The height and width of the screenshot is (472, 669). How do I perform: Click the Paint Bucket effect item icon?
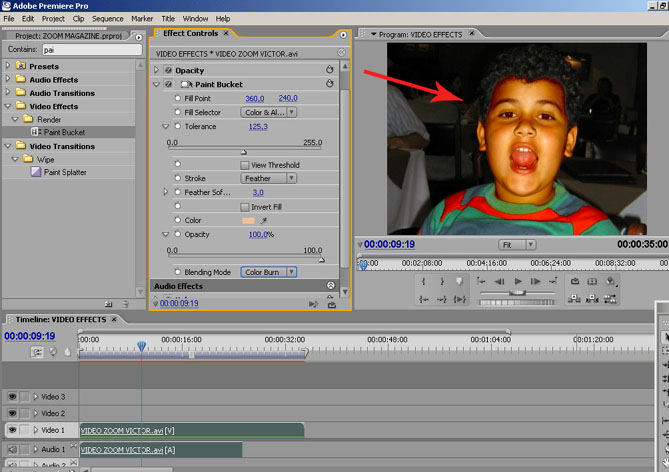(35, 132)
